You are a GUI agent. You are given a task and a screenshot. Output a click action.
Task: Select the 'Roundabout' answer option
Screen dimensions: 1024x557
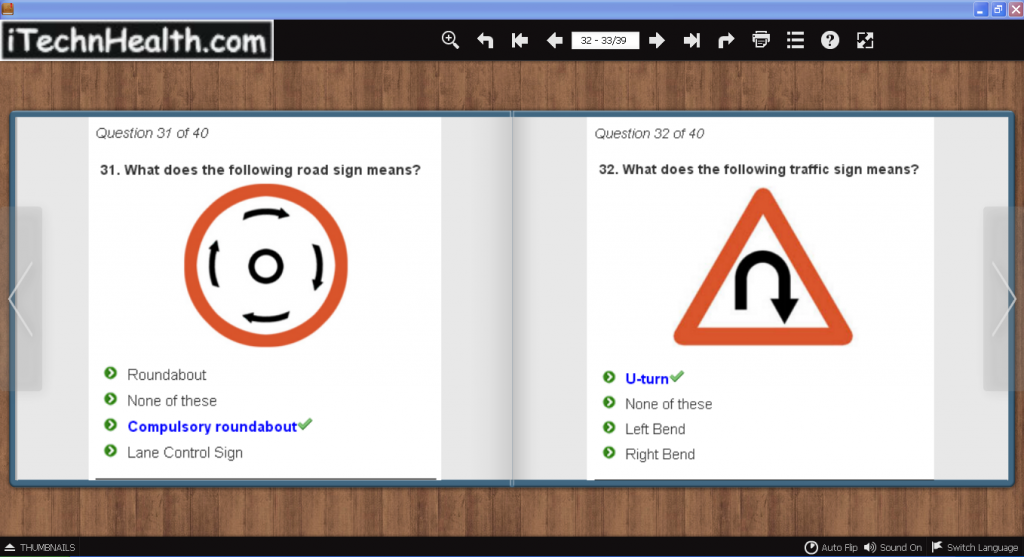[166, 374]
